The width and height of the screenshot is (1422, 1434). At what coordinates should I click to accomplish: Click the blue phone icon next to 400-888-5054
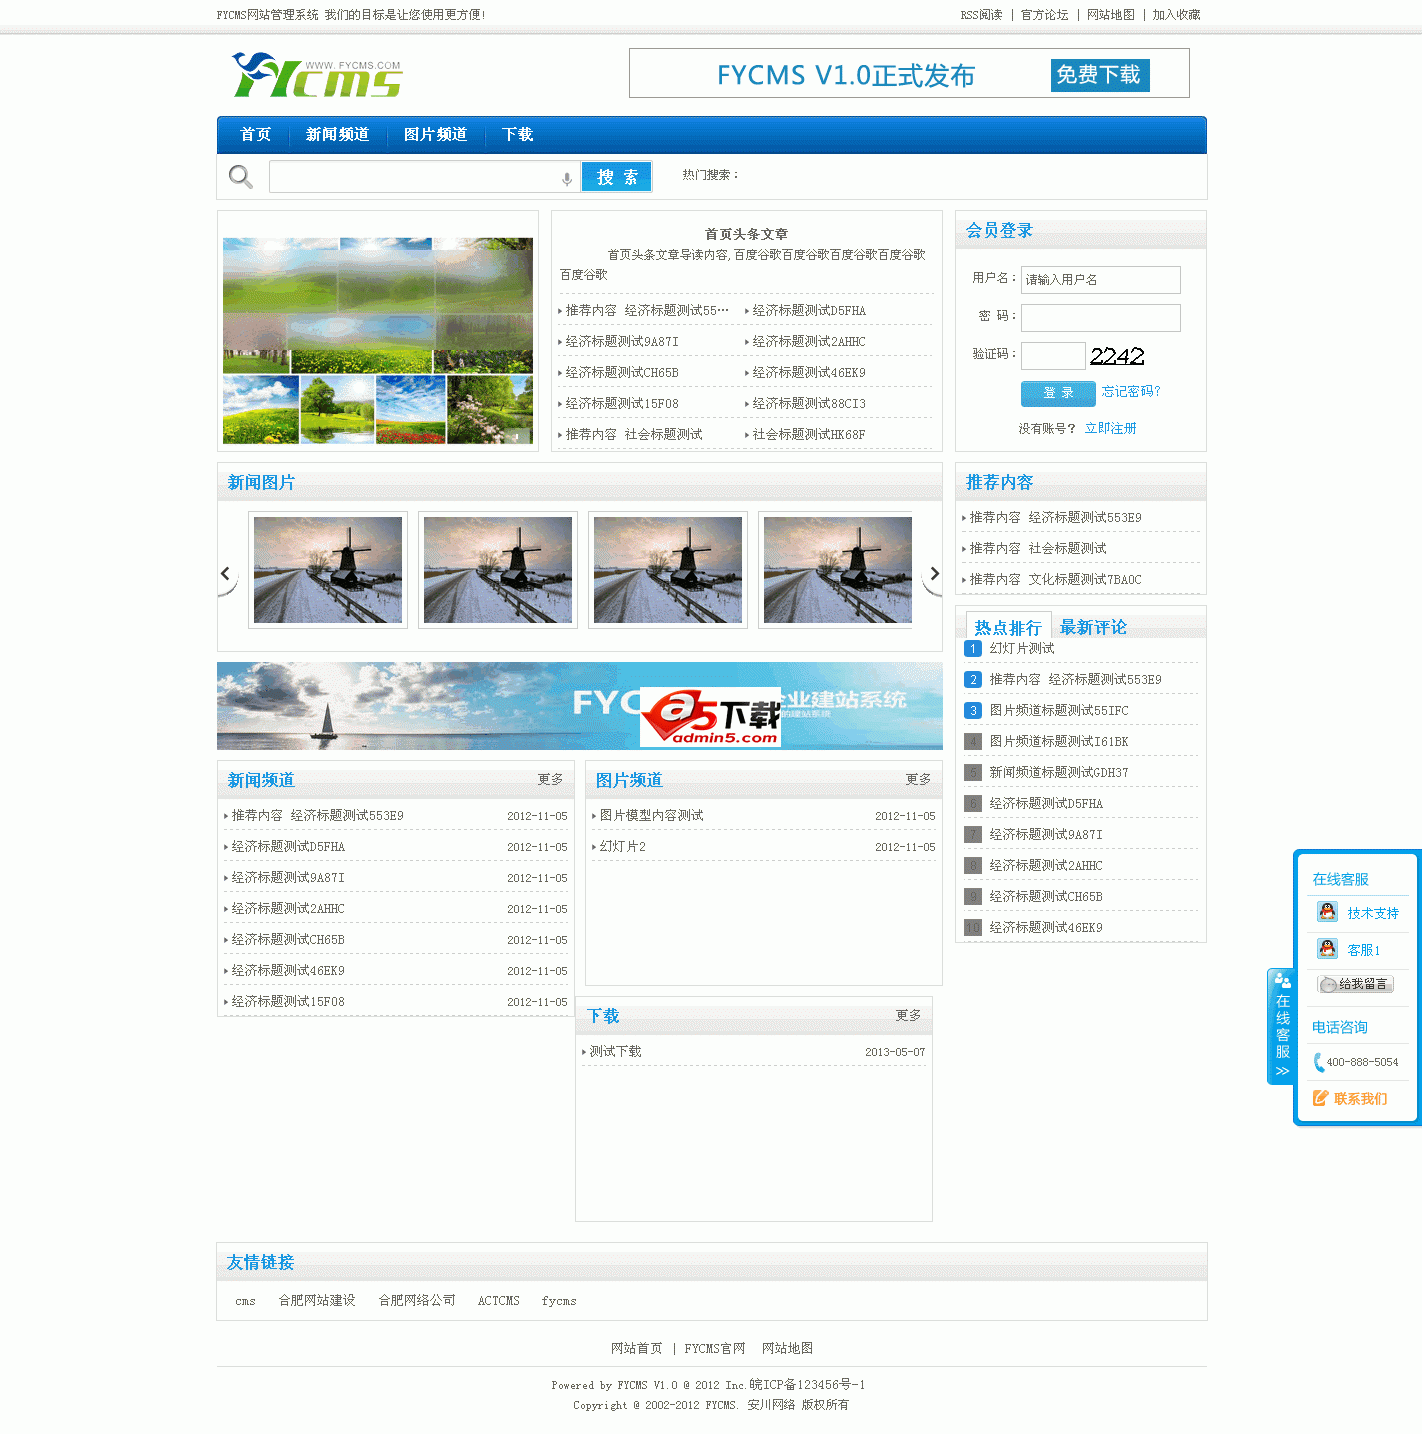pyautogui.click(x=1317, y=1062)
